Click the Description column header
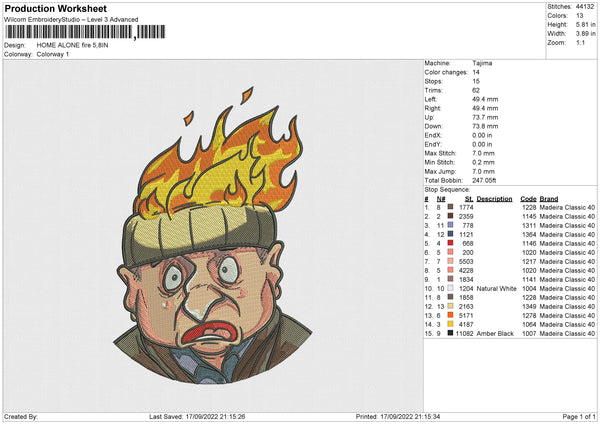The image size is (600, 424). pyautogui.click(x=494, y=199)
